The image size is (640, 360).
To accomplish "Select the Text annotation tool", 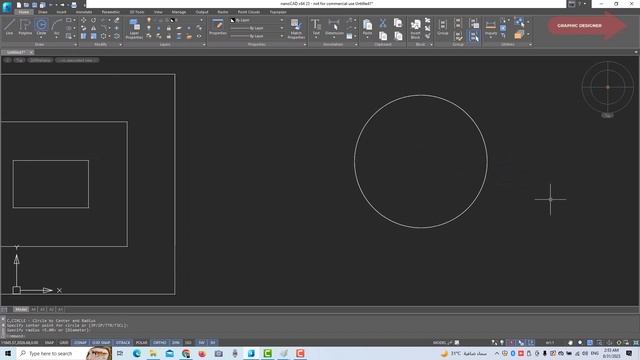I will [x=316, y=27].
